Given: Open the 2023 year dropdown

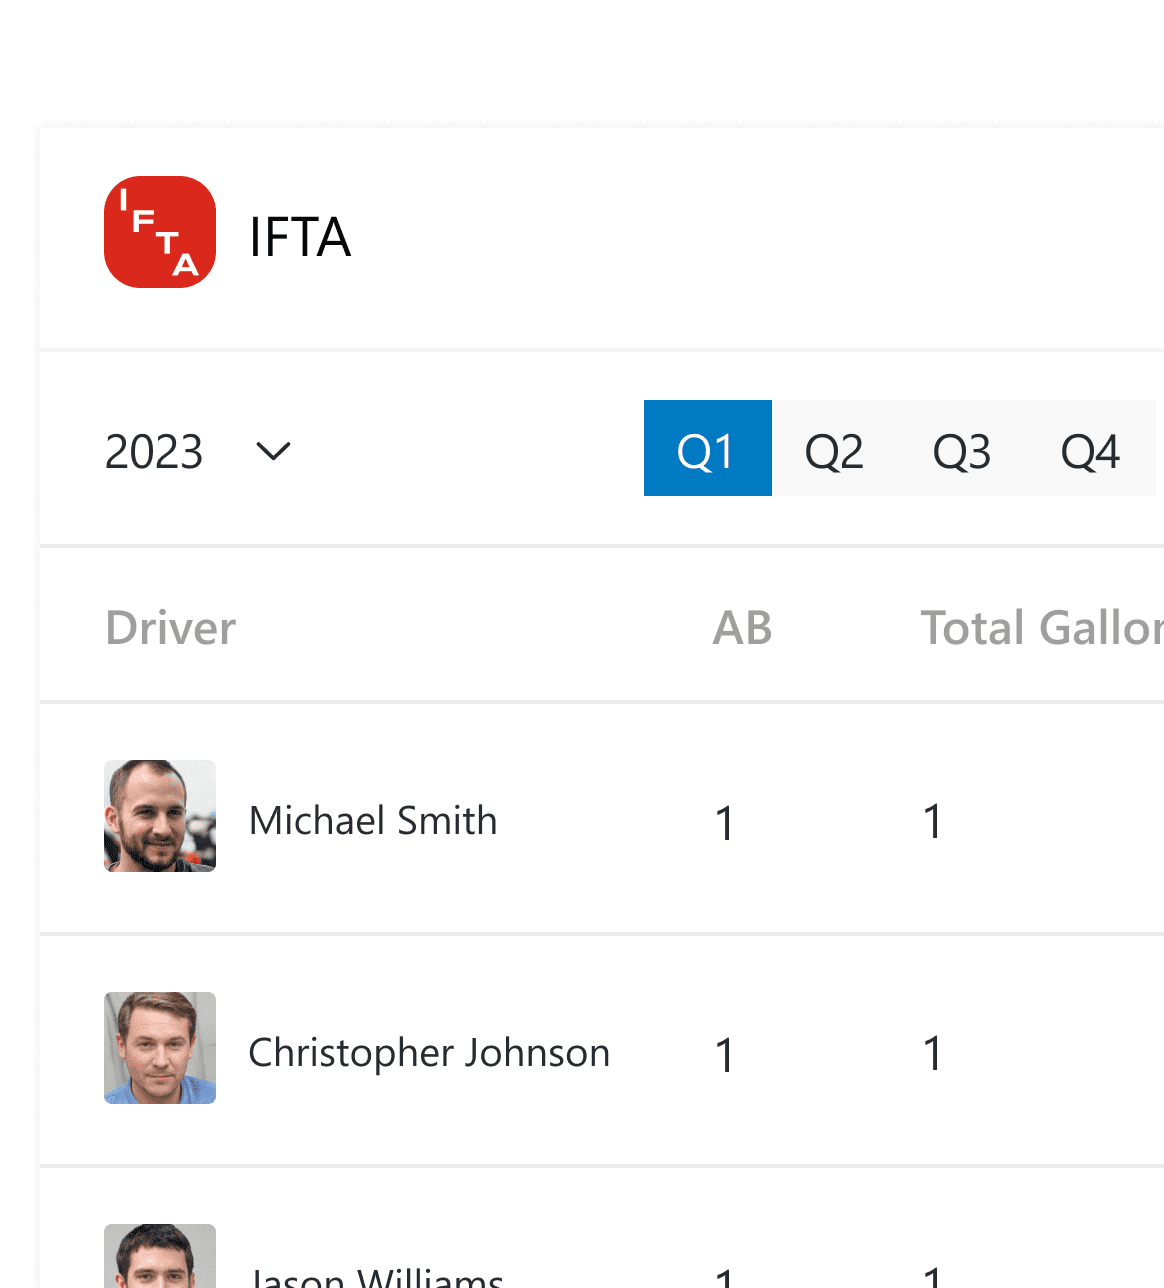Looking at the screenshot, I should coord(198,451).
